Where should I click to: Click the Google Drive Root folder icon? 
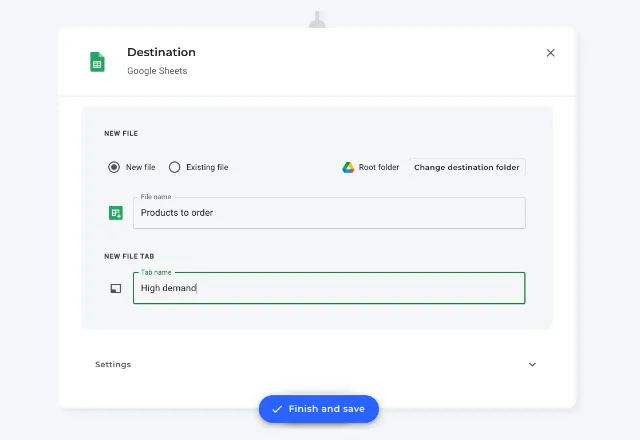(348, 167)
